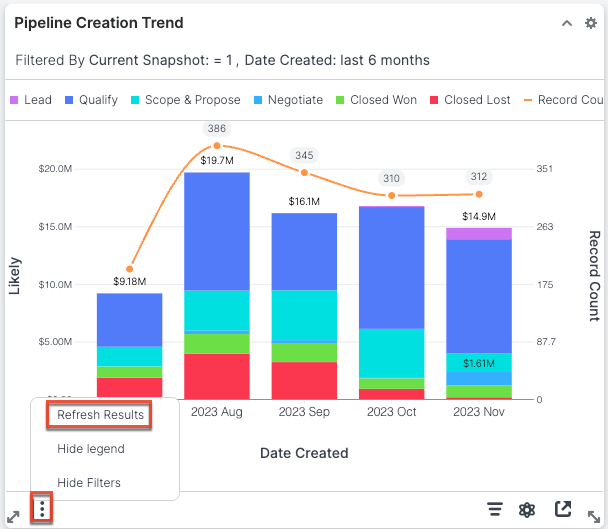The height and width of the screenshot is (529, 608).
Task: Click the Closed Lost red legend swatch
Action: 435,100
